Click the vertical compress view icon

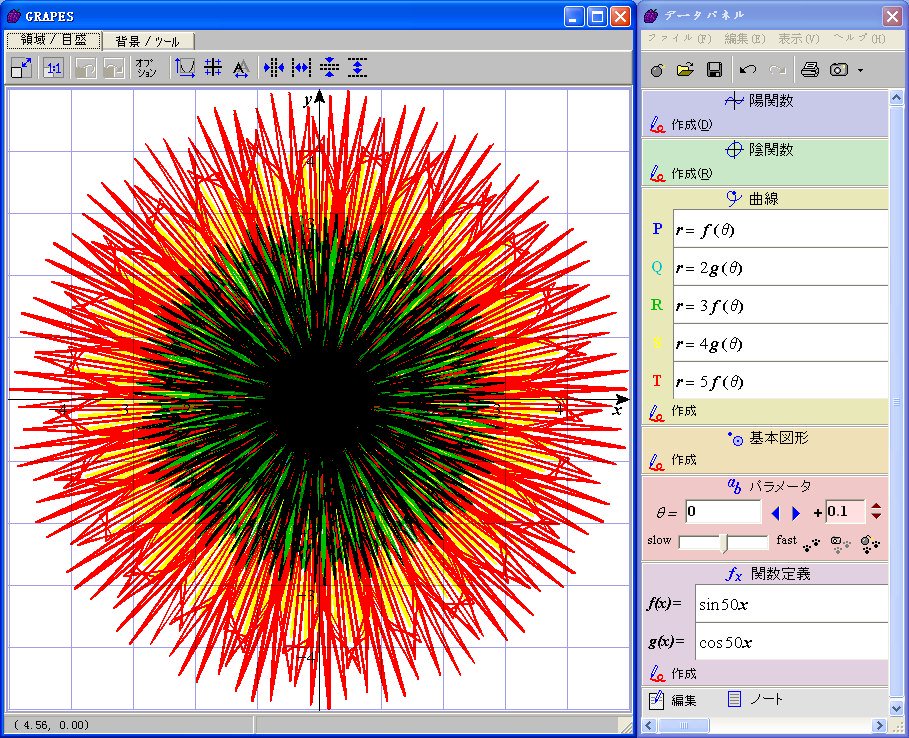point(329,68)
